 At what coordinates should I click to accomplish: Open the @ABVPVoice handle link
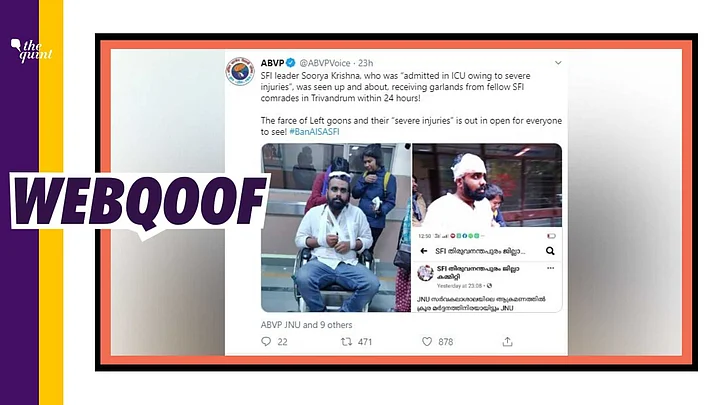tap(325, 63)
